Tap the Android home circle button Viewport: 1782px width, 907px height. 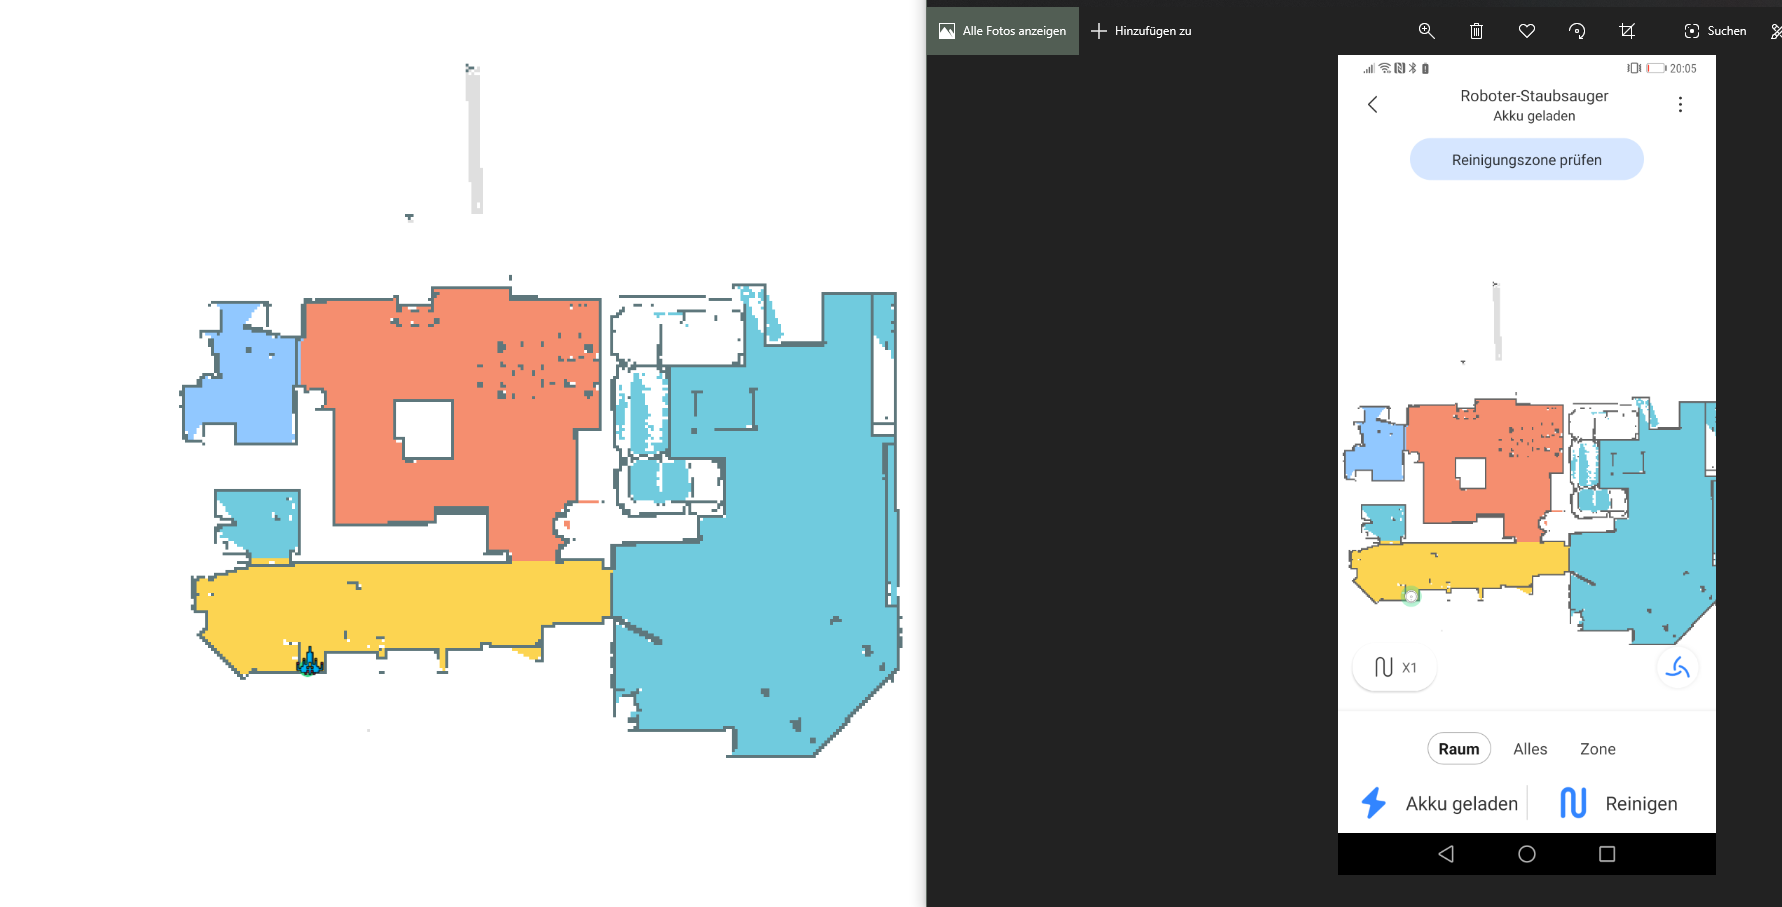[x=1527, y=854]
